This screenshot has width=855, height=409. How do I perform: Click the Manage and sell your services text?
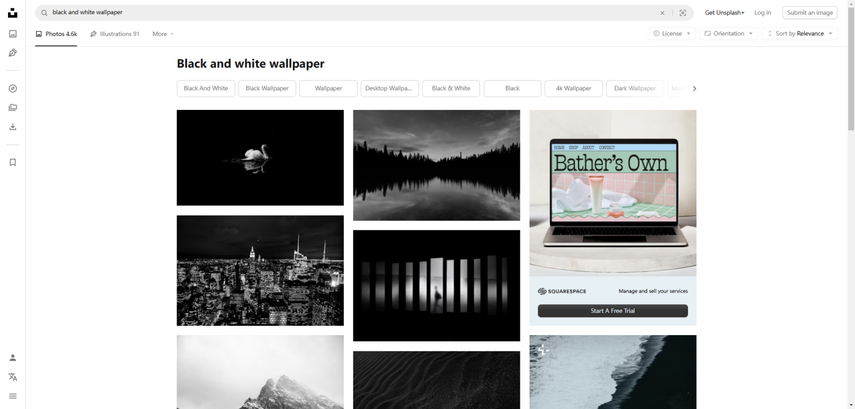[x=653, y=291]
